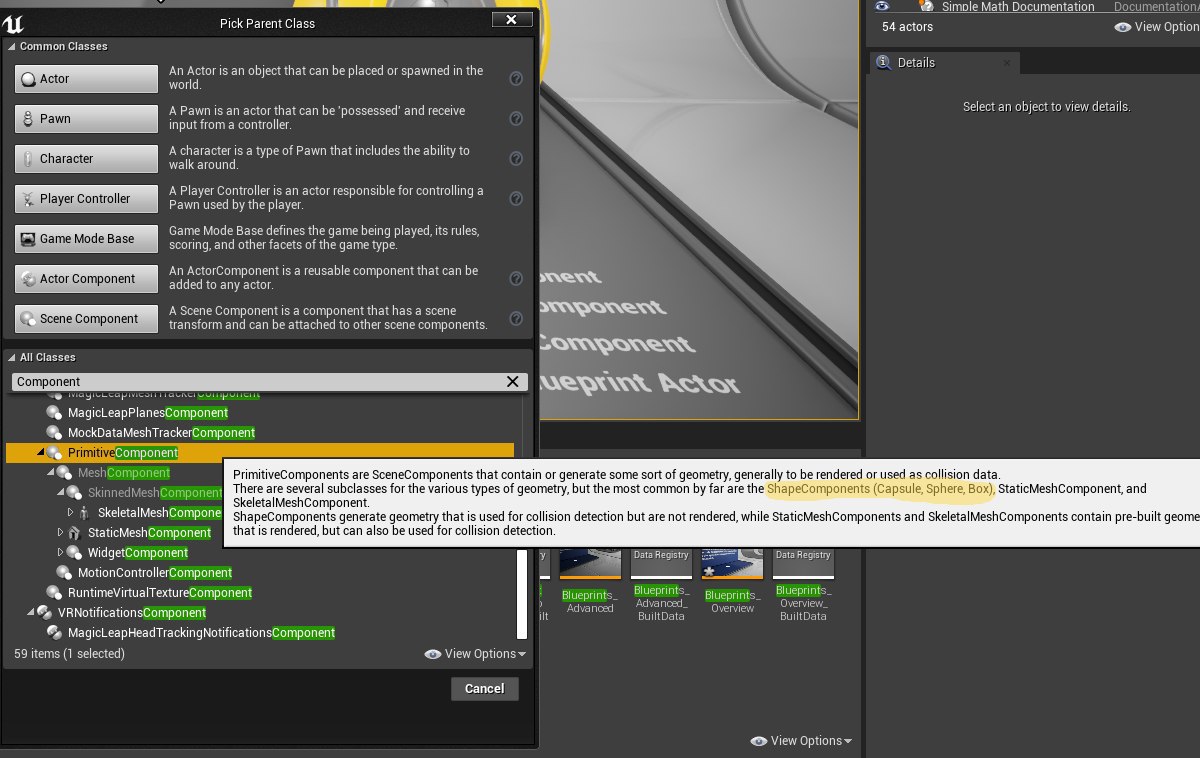This screenshot has height=758, width=1200.
Task: Expand the StaticMeshComponent tree node
Action: click(x=61, y=533)
